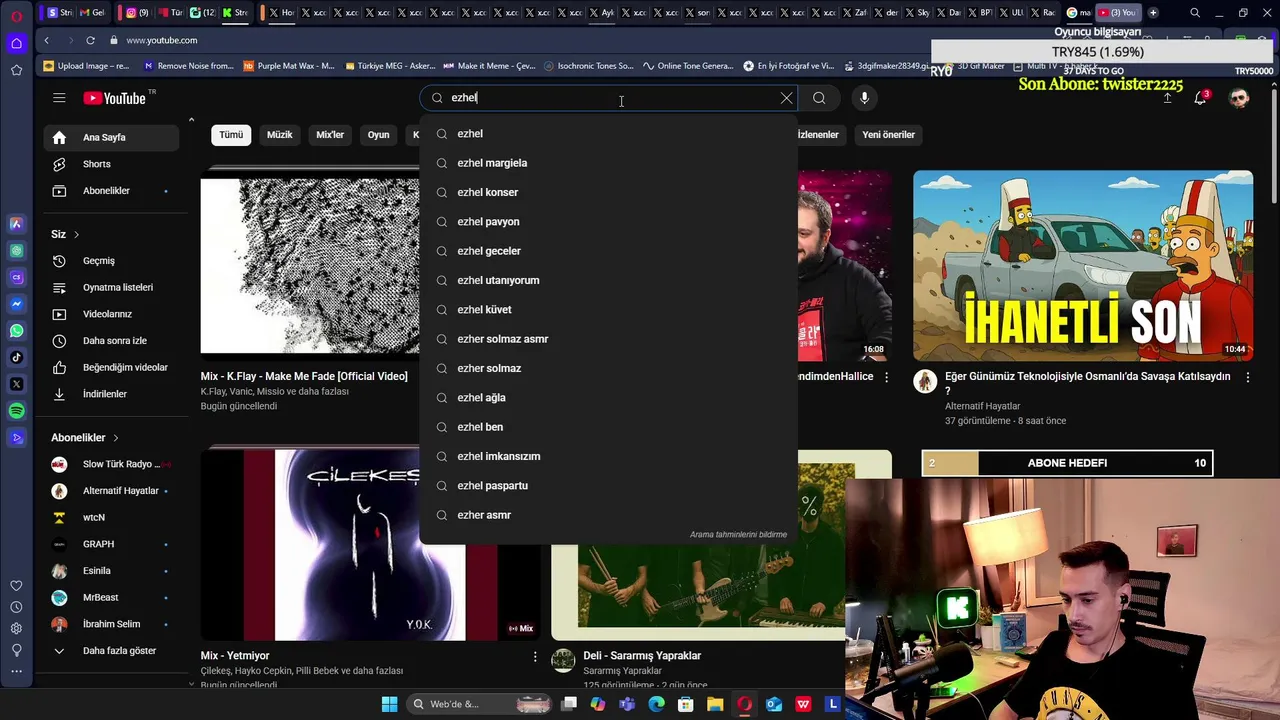Viewport: 1280px width, 720px height.
Task: Open İHANETLİ SON video thumbnail
Action: tap(1083, 266)
